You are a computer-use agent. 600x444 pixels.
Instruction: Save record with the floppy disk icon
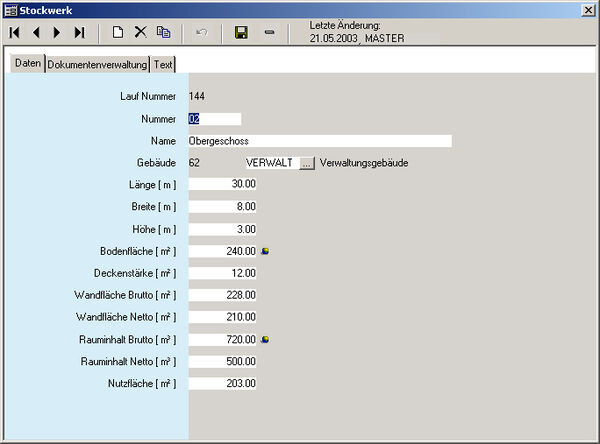point(241,33)
